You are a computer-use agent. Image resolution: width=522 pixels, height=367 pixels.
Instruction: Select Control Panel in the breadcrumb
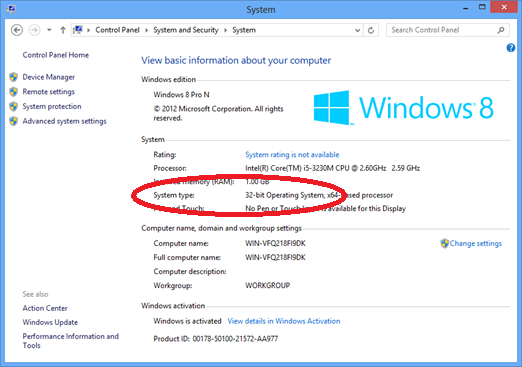[117, 30]
